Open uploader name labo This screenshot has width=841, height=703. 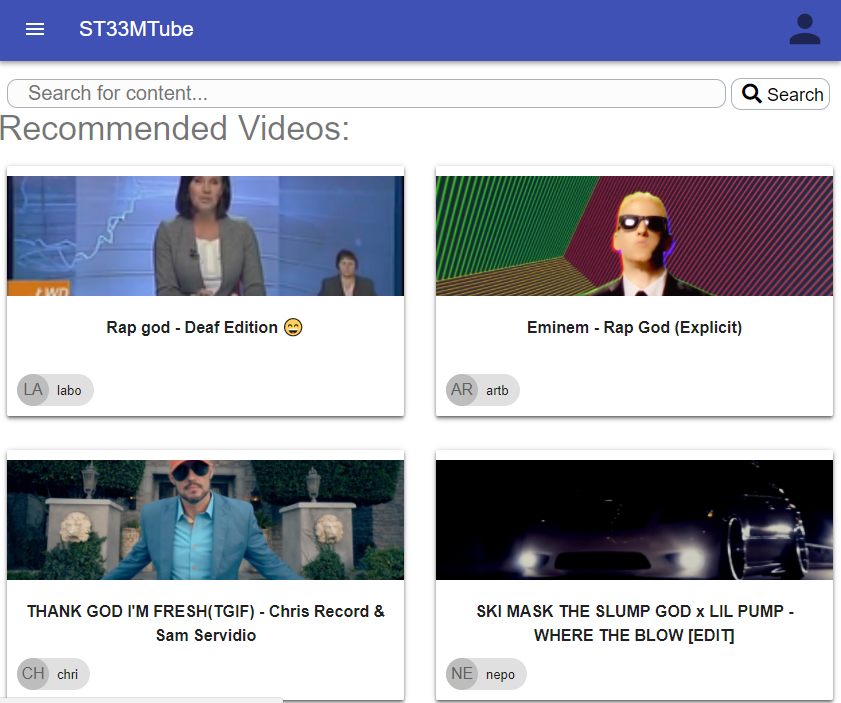69,390
